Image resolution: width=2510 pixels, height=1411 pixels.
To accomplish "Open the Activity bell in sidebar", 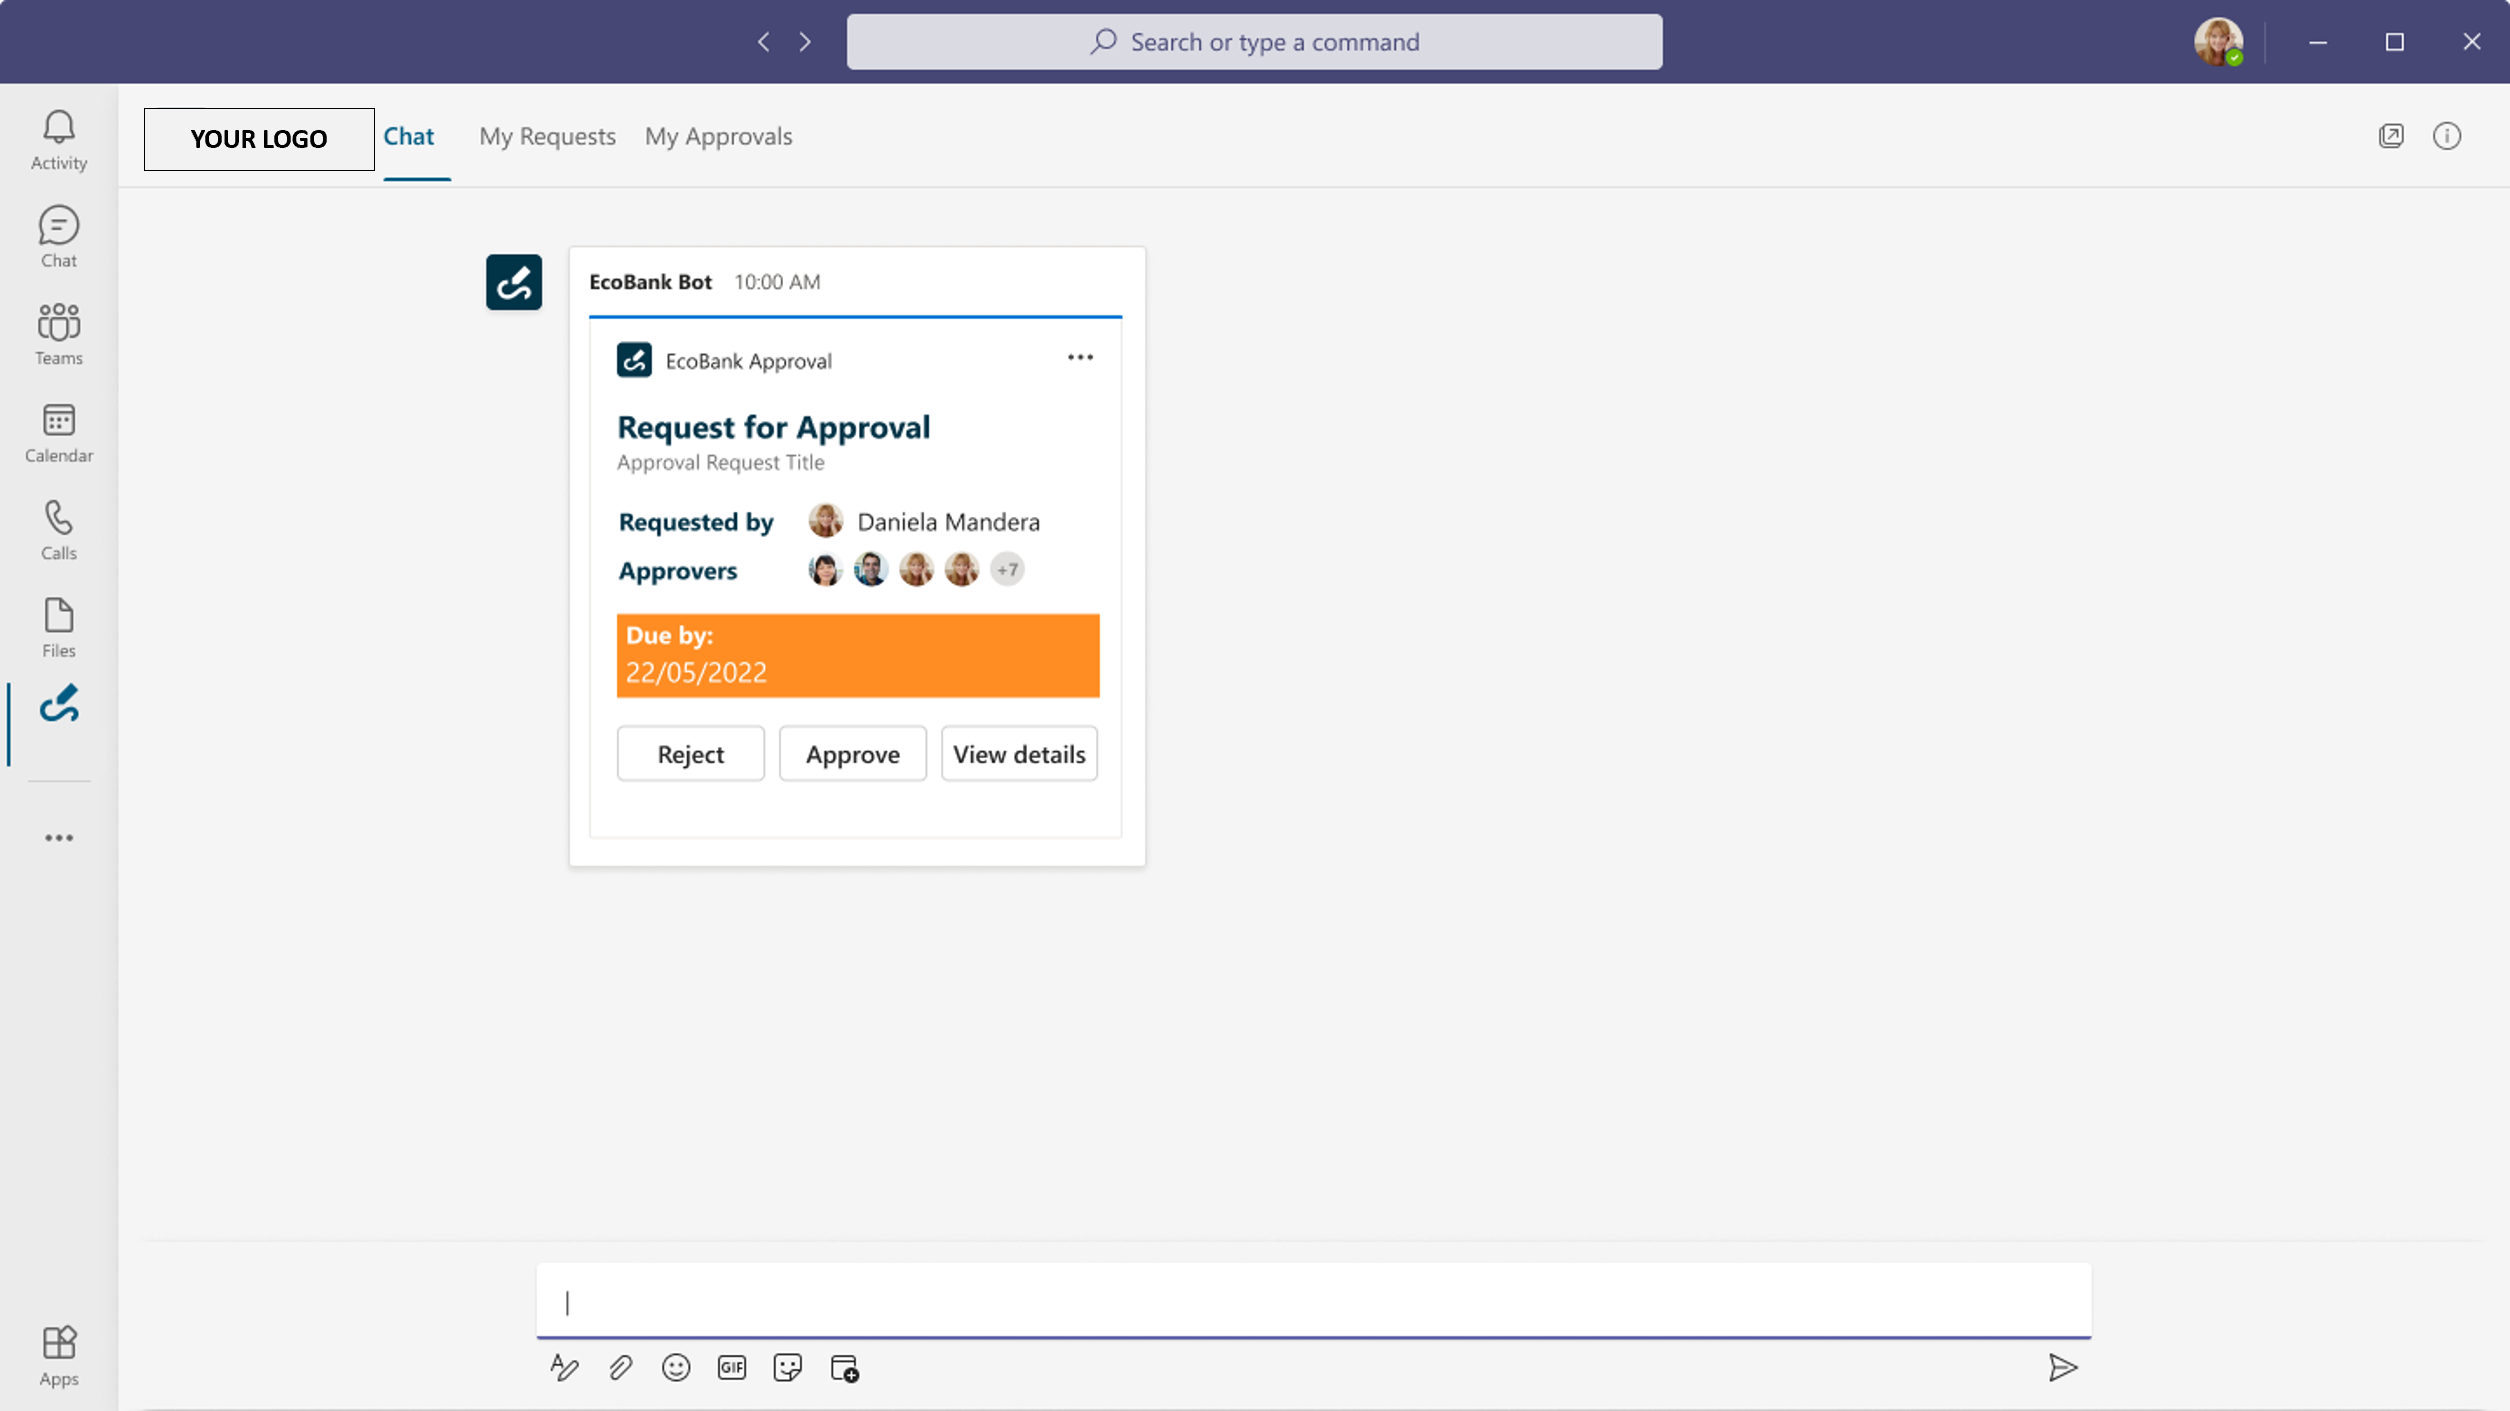I will click(x=58, y=139).
